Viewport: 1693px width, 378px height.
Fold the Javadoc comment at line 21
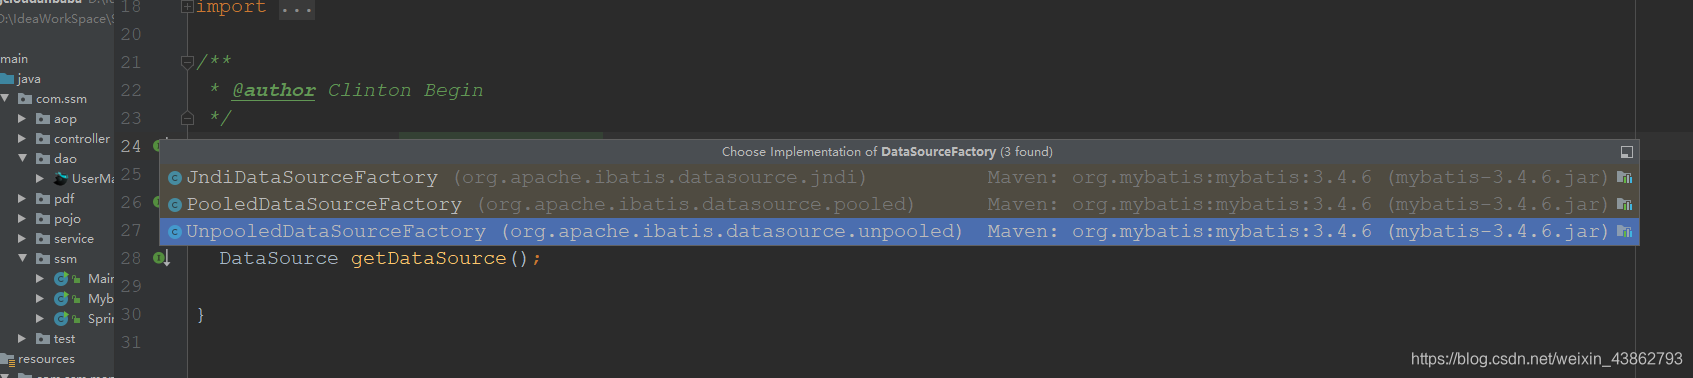point(187,62)
